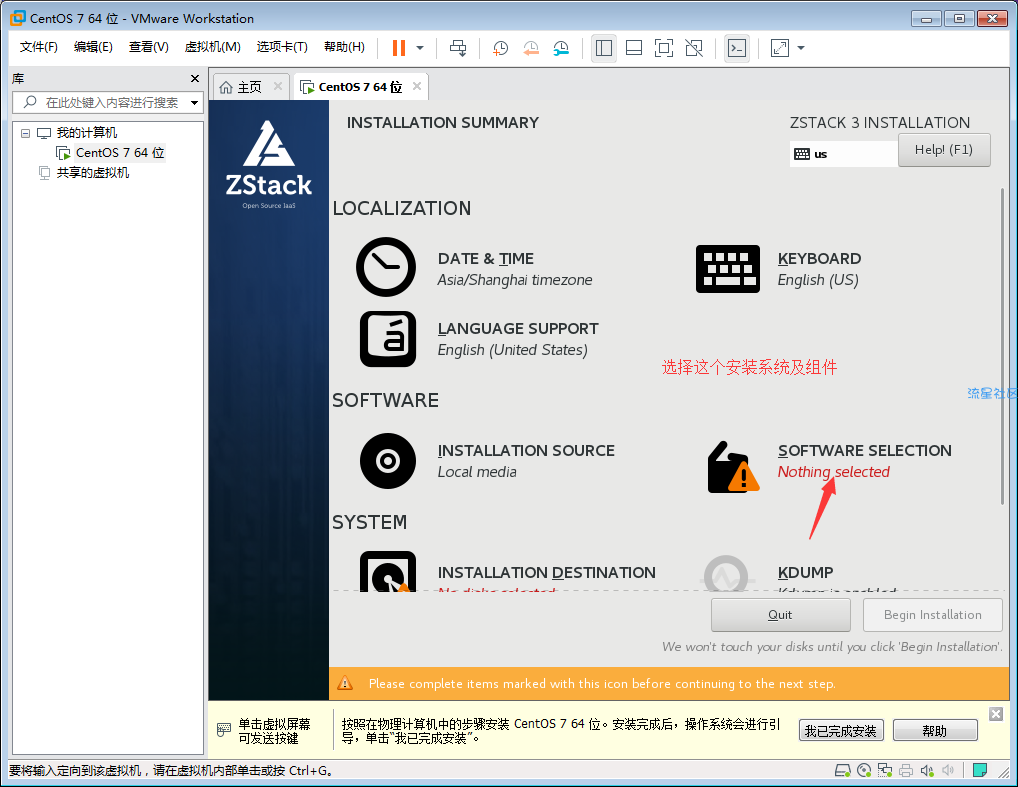The width and height of the screenshot is (1018, 787).
Task: Click the CD/DVD drive status icon
Action: pyautogui.click(x=864, y=771)
